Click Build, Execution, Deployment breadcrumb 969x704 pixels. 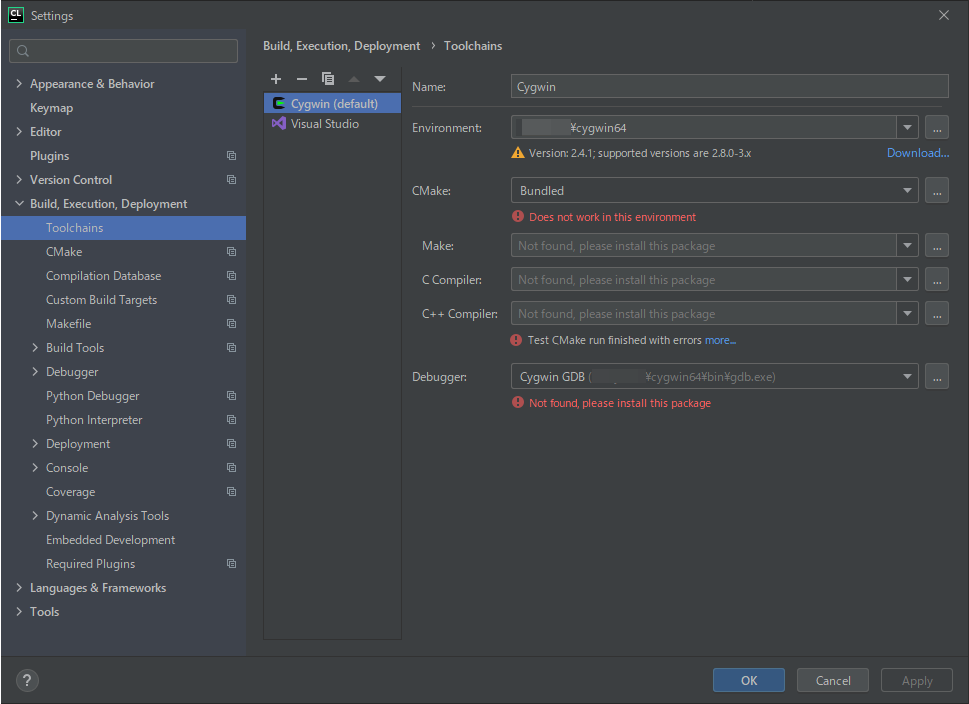pyautogui.click(x=341, y=46)
